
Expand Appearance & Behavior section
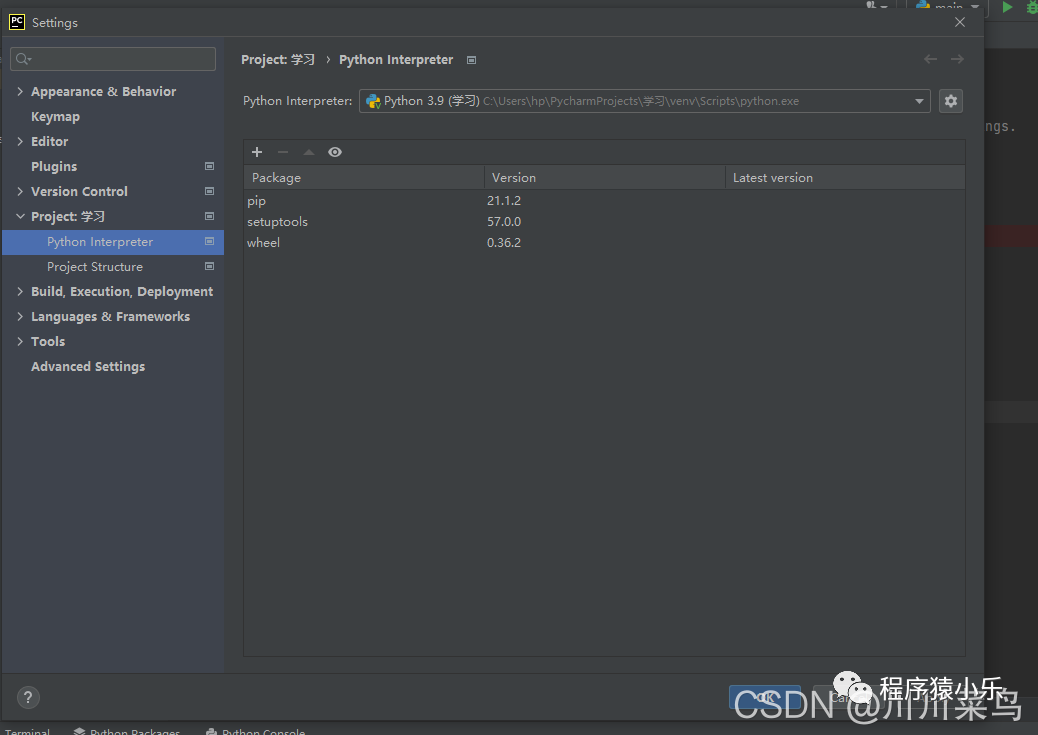(x=20, y=92)
